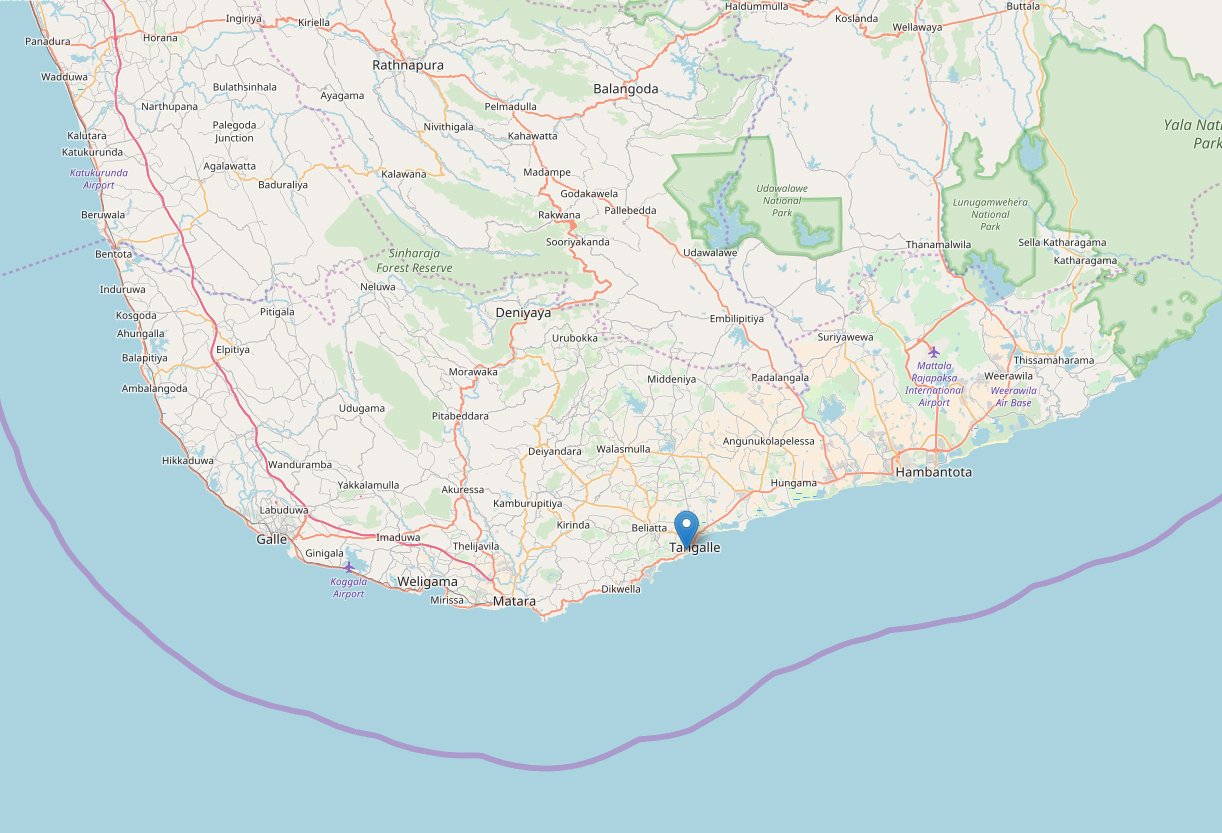Click the Matara city label
This screenshot has width=1222, height=833.
513,602
